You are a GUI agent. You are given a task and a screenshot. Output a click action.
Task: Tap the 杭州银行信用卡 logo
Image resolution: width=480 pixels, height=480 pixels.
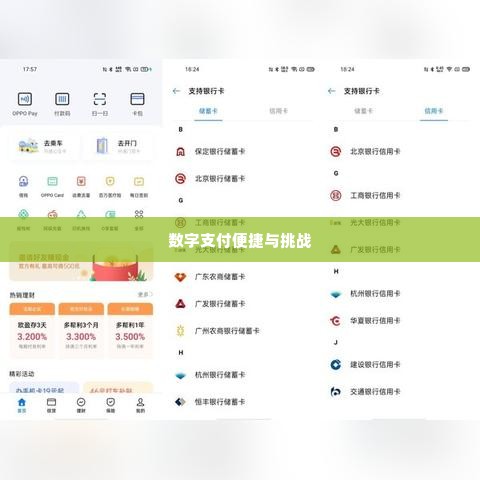336,294
